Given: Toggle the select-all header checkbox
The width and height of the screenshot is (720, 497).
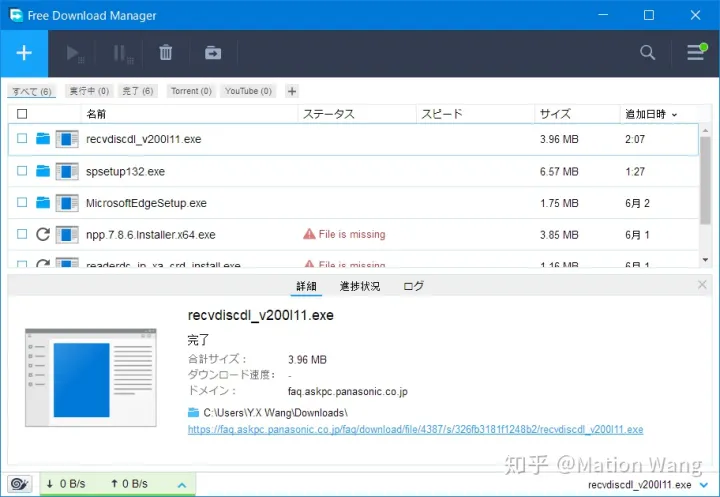Looking at the screenshot, I should (x=22, y=114).
